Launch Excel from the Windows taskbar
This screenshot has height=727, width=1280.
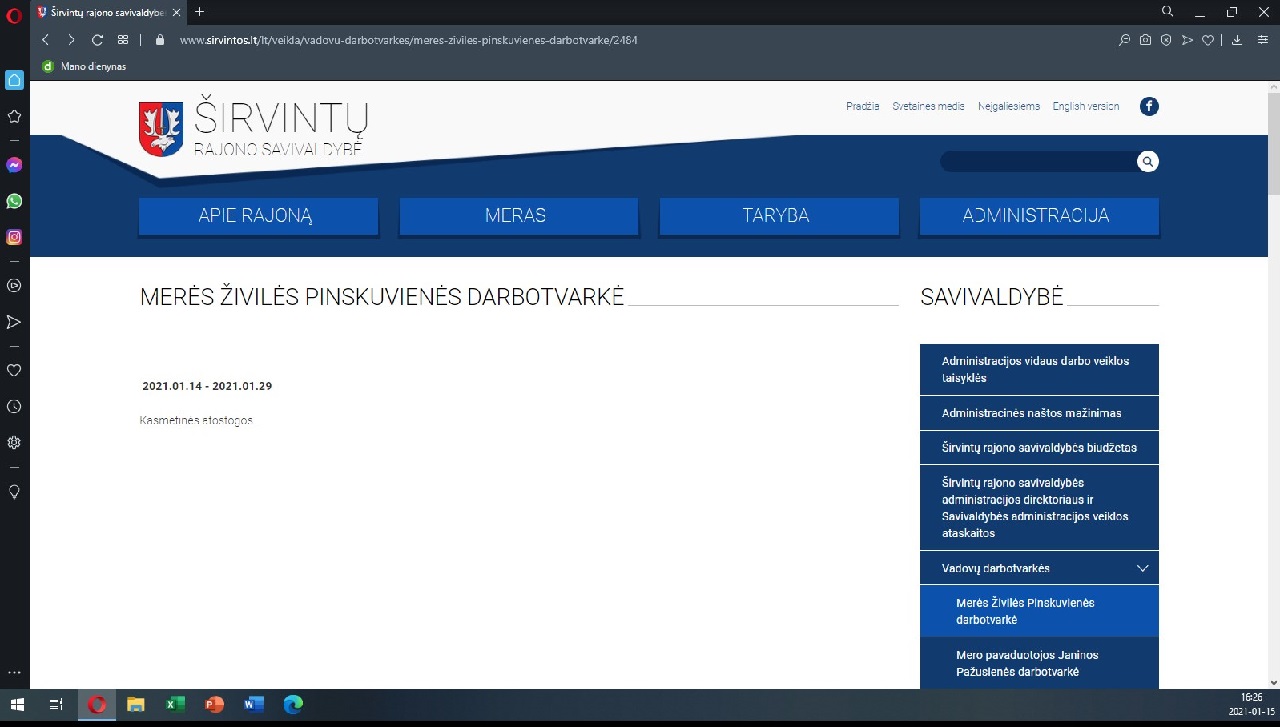click(175, 705)
